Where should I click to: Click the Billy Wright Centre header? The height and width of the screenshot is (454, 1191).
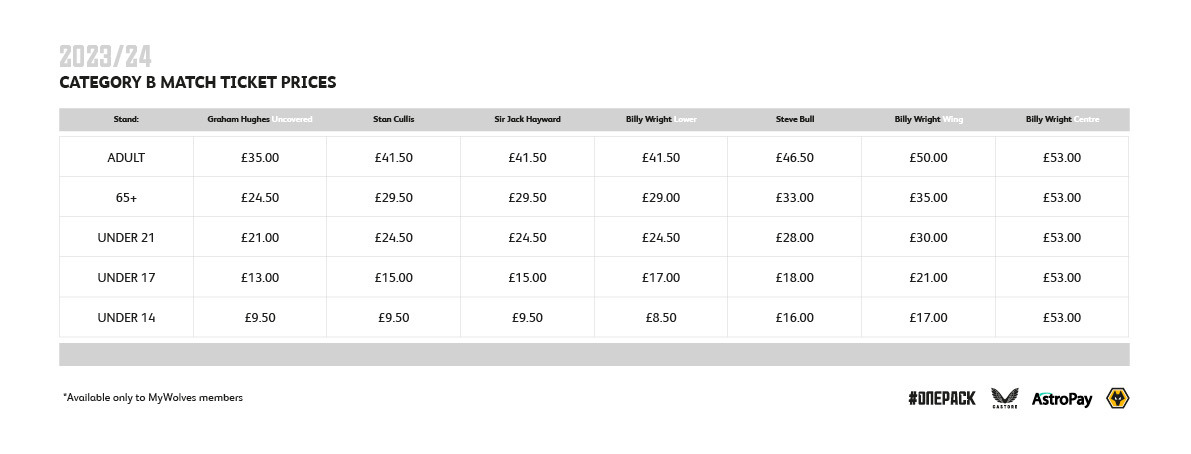coord(1062,119)
